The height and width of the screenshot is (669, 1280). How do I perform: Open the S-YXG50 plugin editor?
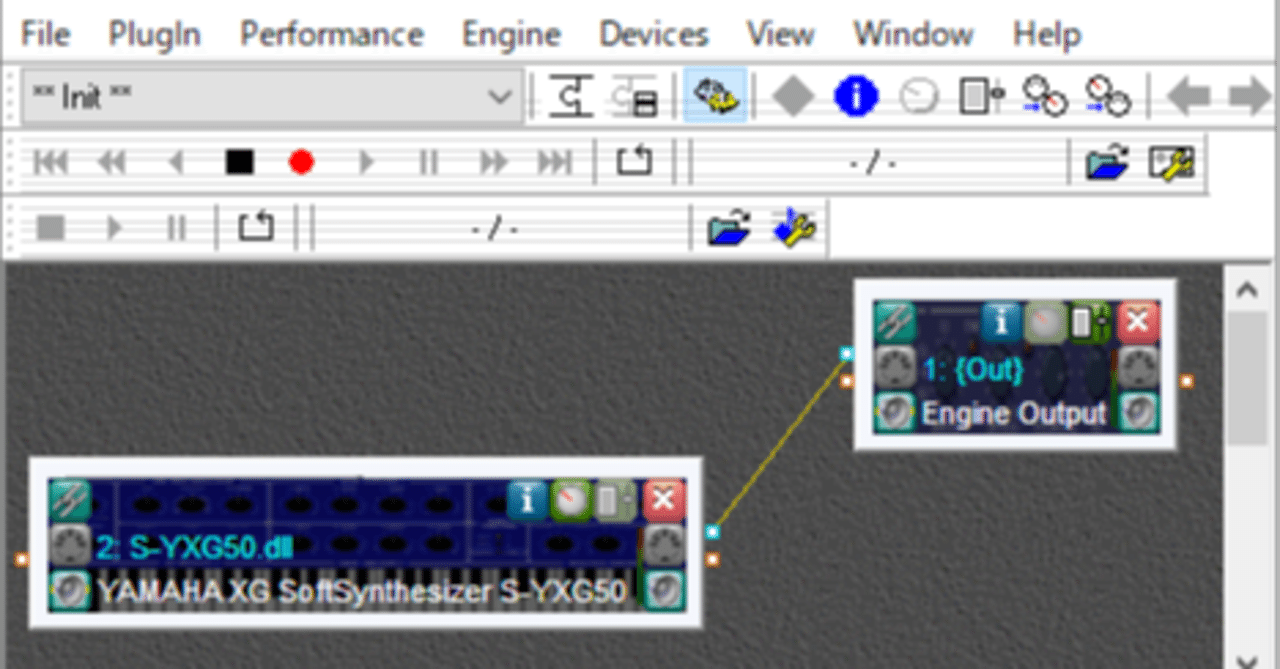pos(68,500)
